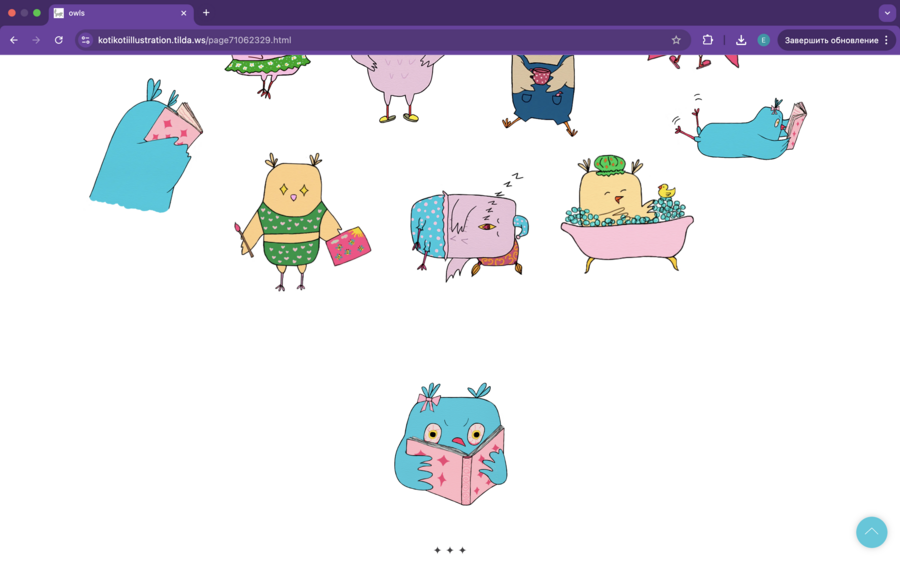900x563 pixels.
Task: Click the lilac owl with yellow slippers
Action: click(x=398, y=88)
